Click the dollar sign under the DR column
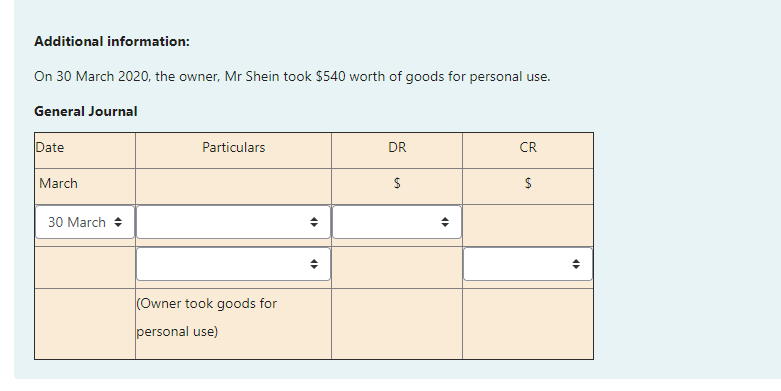This screenshot has width=781, height=391. (x=397, y=183)
